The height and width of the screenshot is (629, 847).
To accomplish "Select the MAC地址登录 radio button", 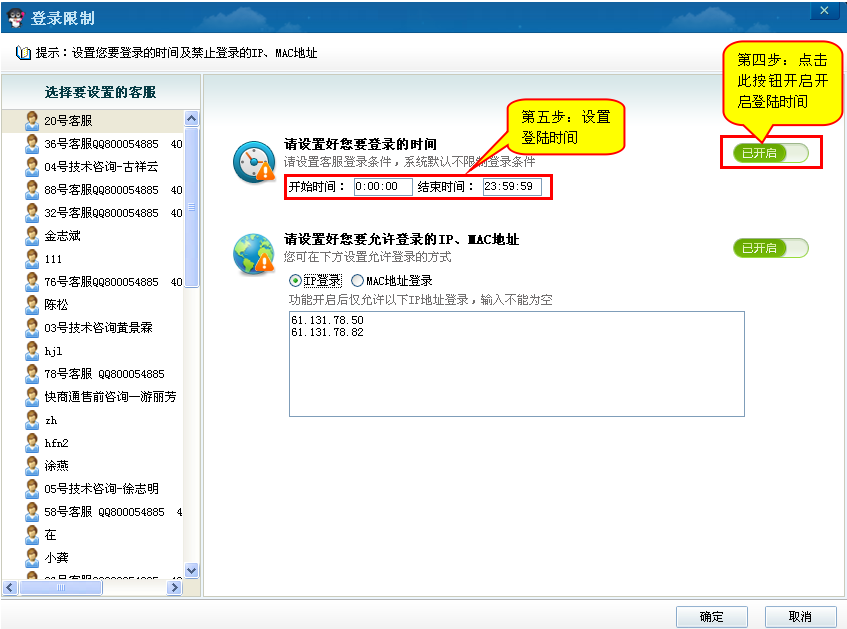I will coord(357,281).
